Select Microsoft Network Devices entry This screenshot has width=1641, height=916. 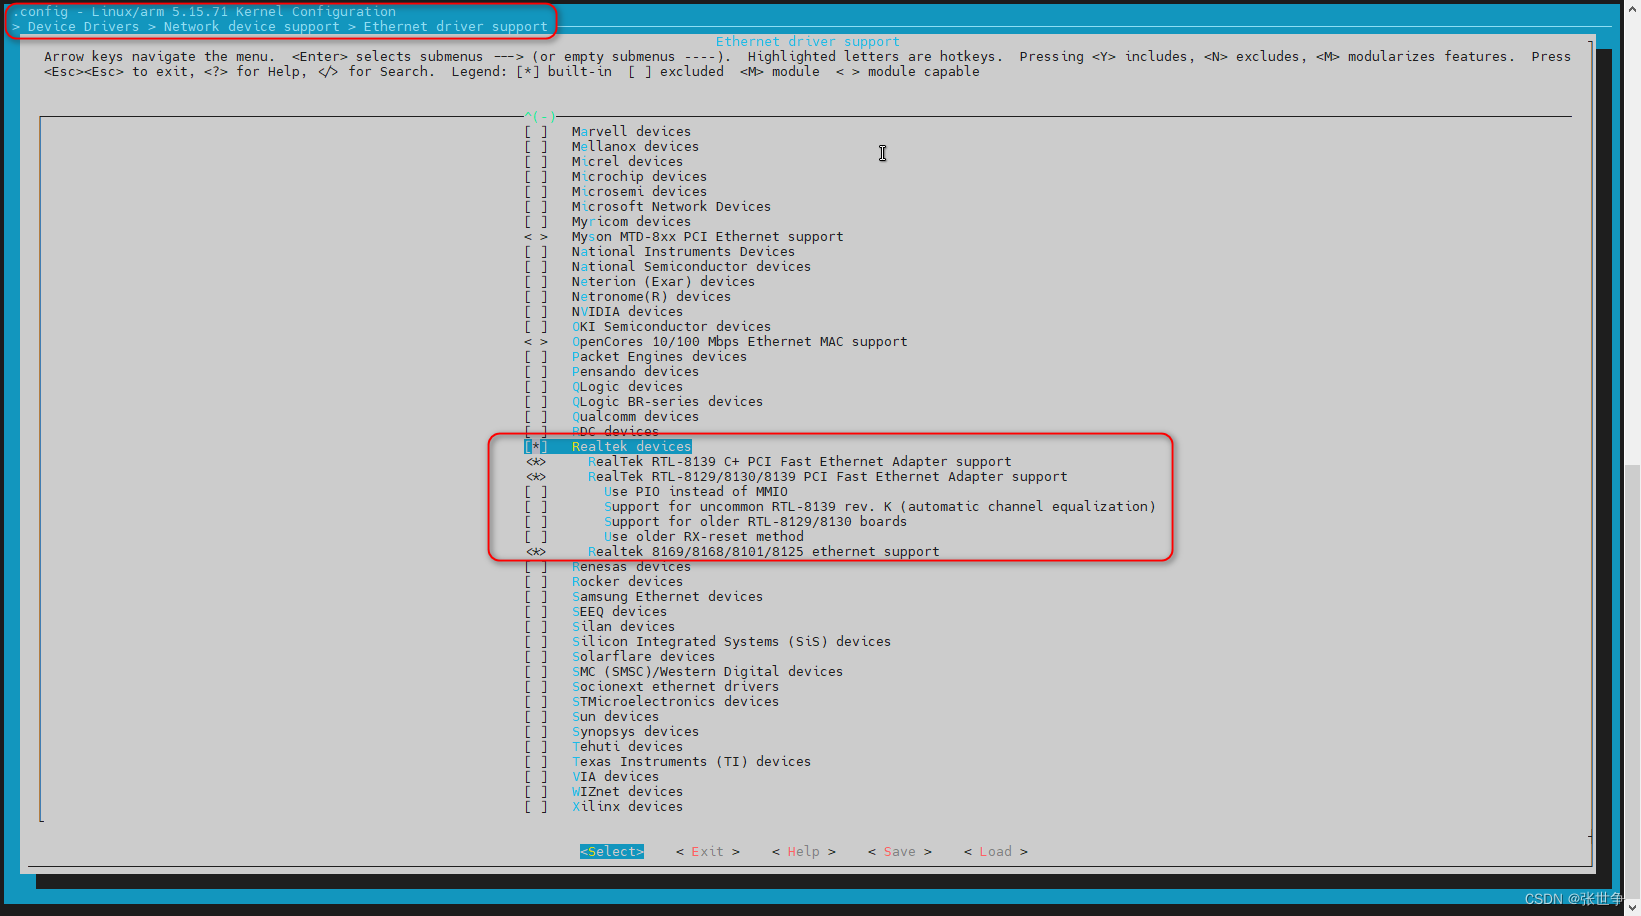[x=671, y=207]
